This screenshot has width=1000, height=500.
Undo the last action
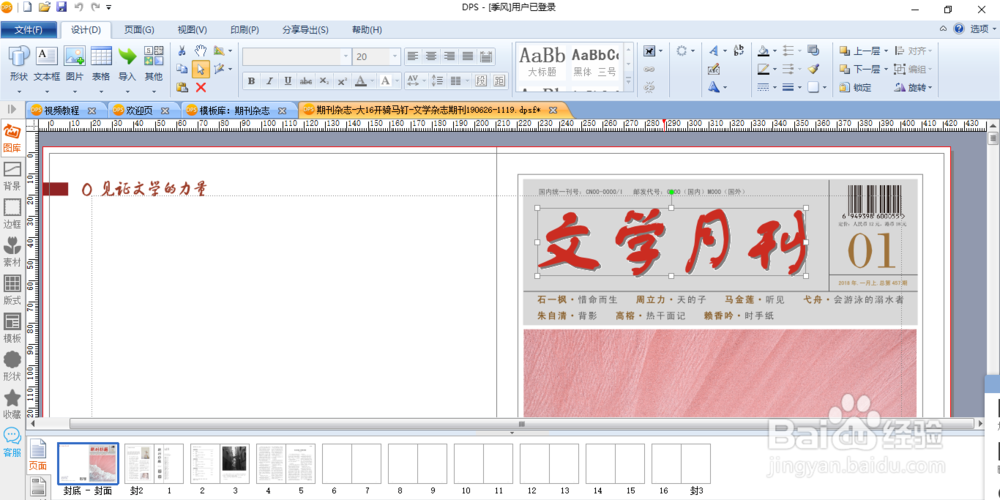[79, 7]
